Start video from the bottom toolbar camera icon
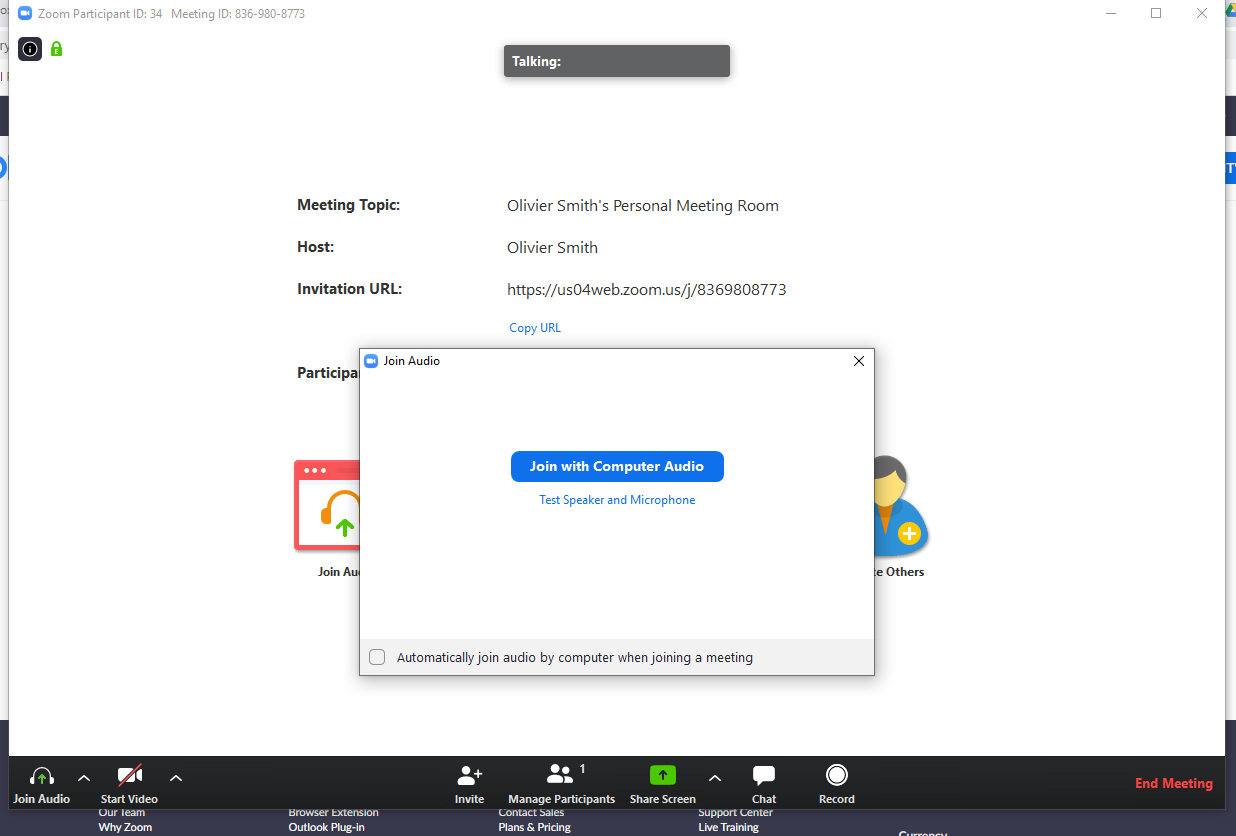The width and height of the screenshot is (1236, 836). 129,776
